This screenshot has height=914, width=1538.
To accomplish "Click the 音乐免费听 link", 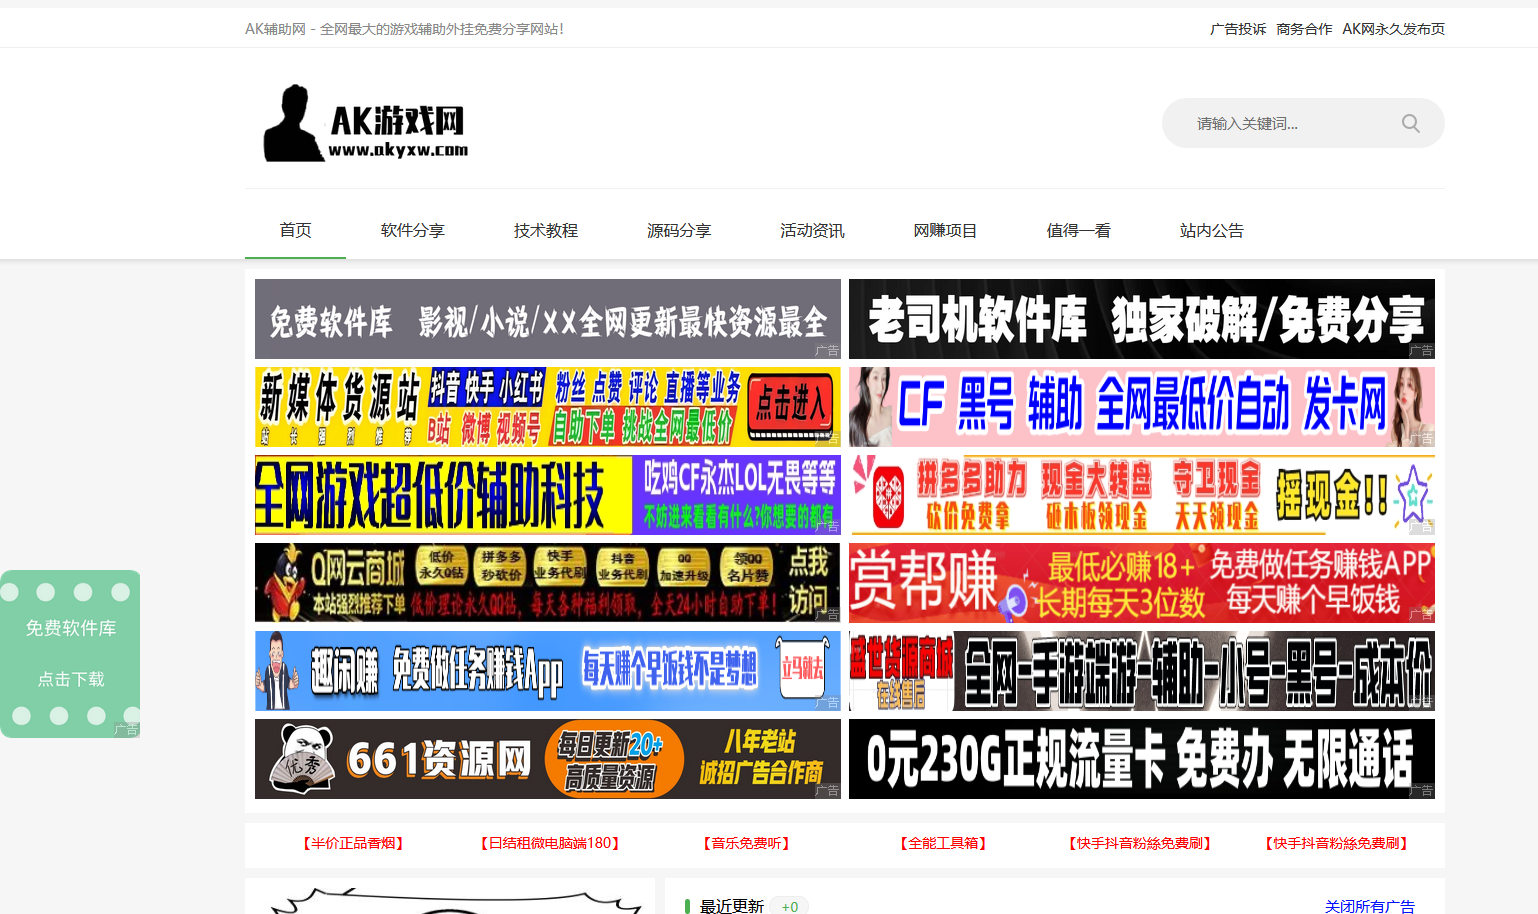I will [746, 843].
